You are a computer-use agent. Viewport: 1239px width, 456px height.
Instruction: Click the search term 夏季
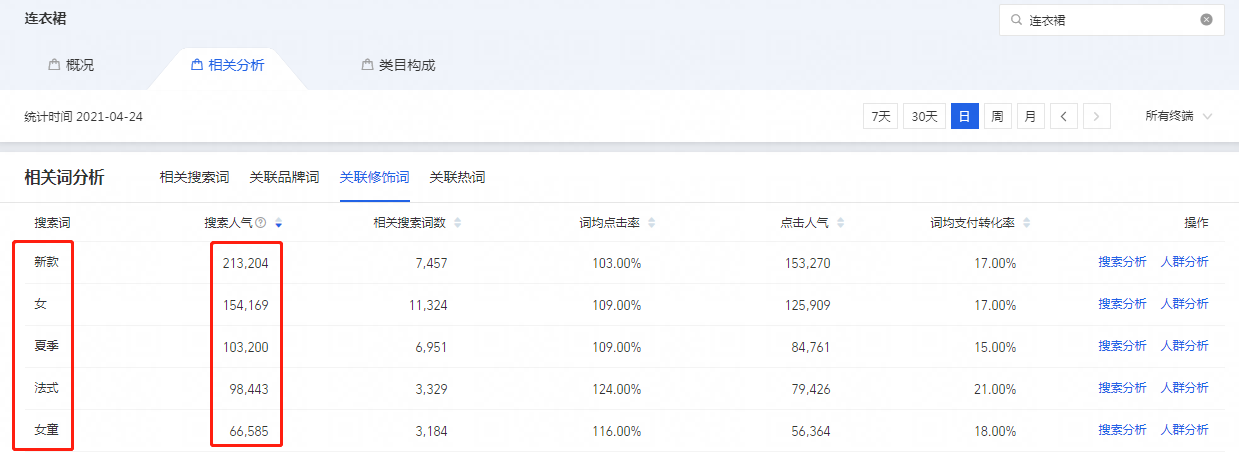[47, 346]
